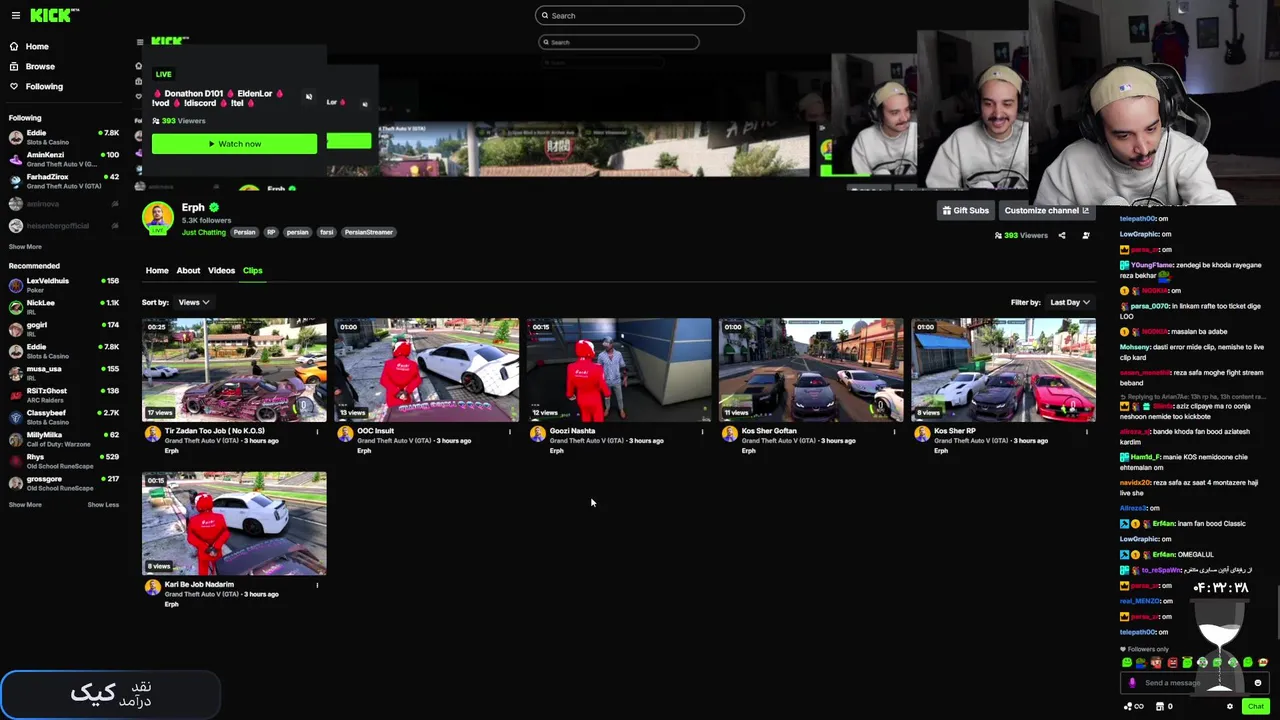Open the Filter by Last Day dropdown
This screenshot has height=720, width=1280.
pos(1069,302)
